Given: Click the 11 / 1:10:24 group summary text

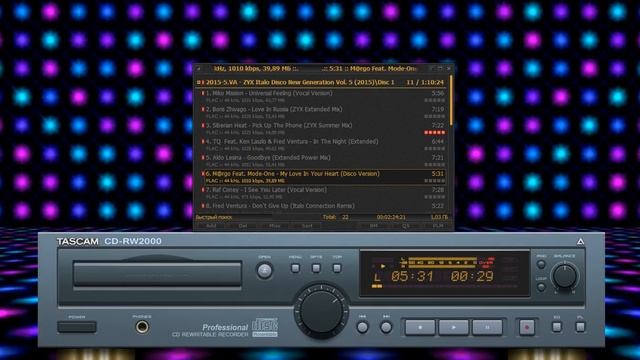Looking at the screenshot, I should pyautogui.click(x=425, y=82).
